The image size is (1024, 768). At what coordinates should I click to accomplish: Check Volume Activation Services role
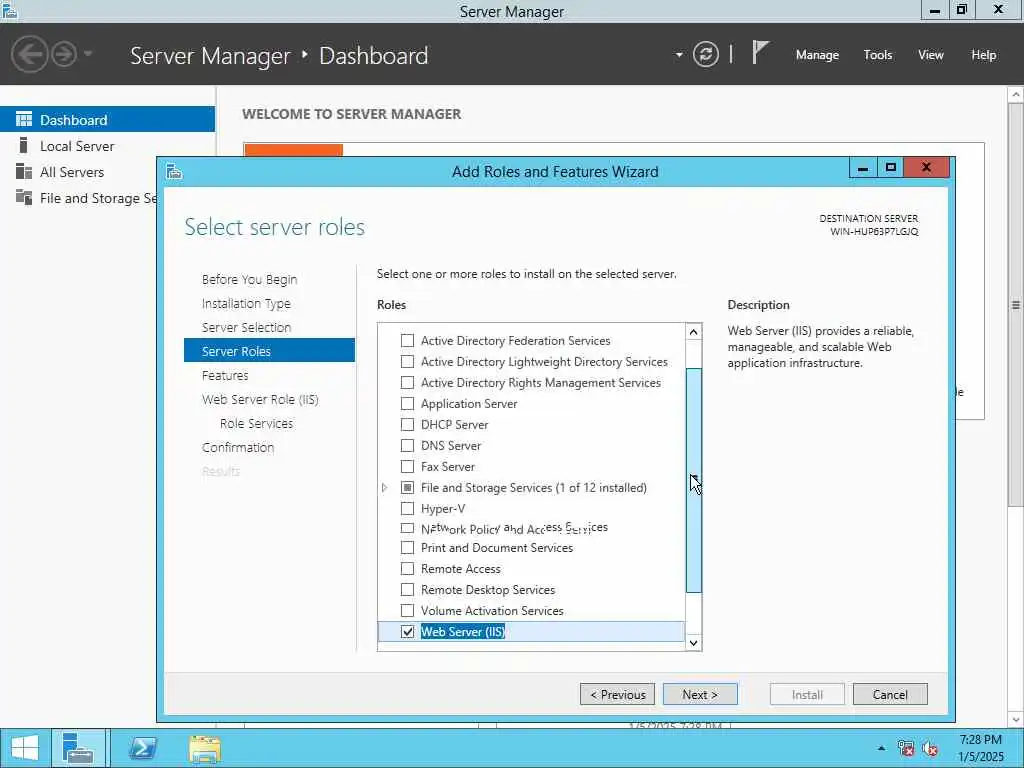click(x=408, y=611)
